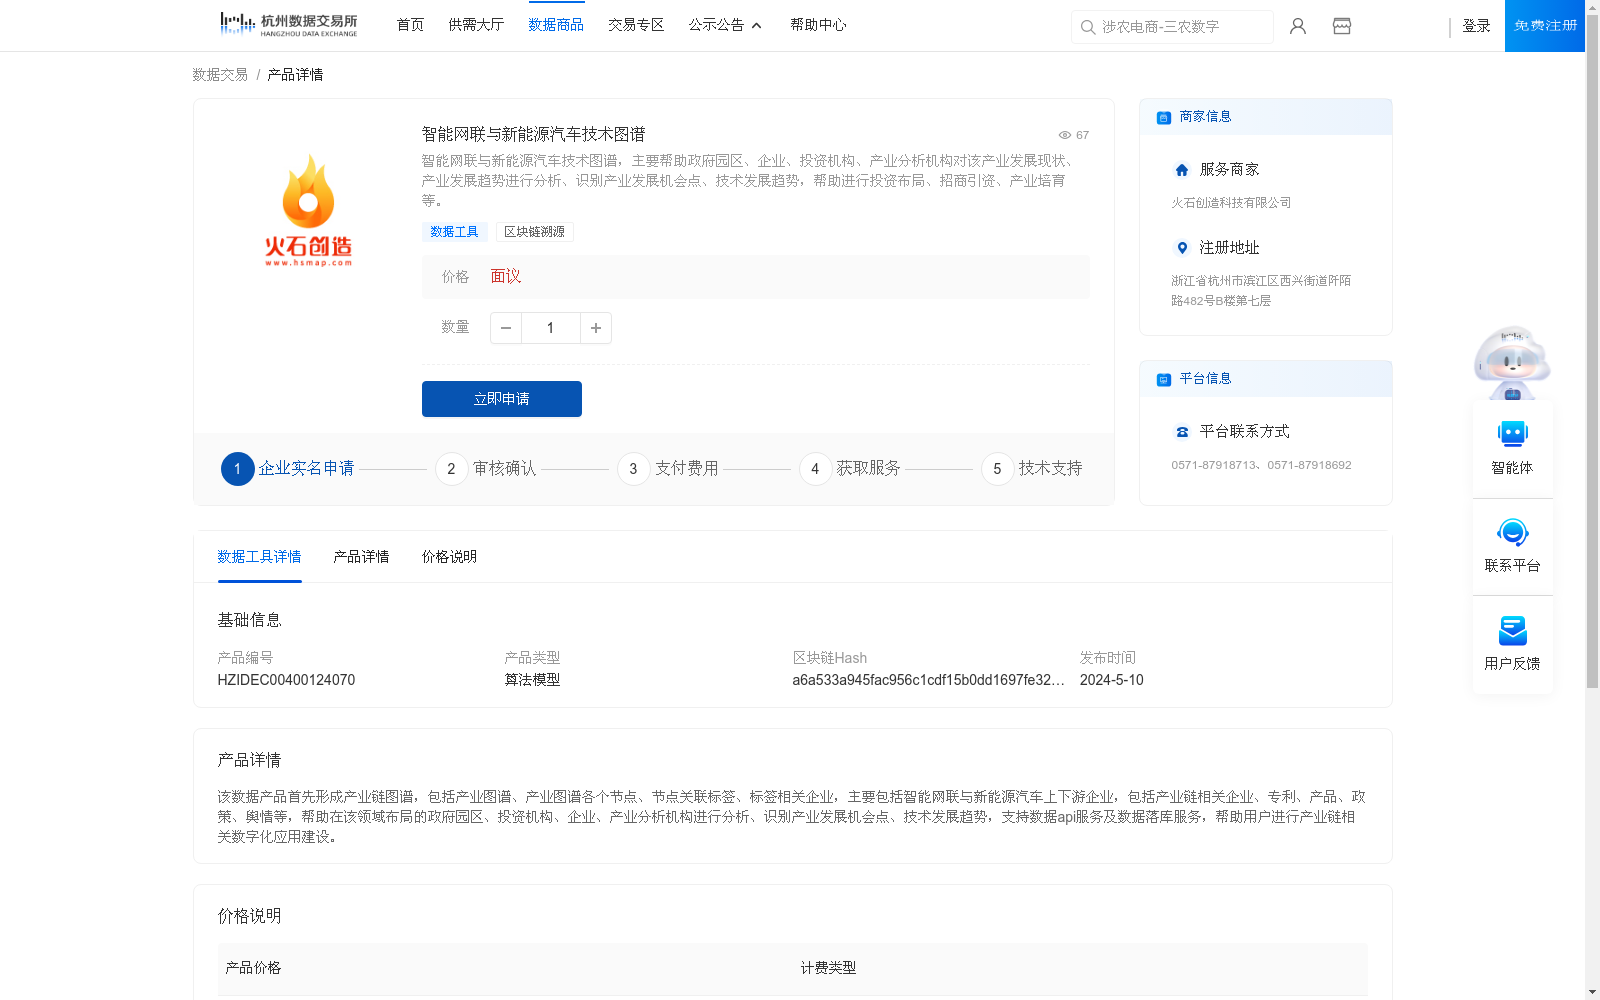Click the 立即申请 button
Viewport: 1600px width, 1000px height.
click(x=502, y=399)
